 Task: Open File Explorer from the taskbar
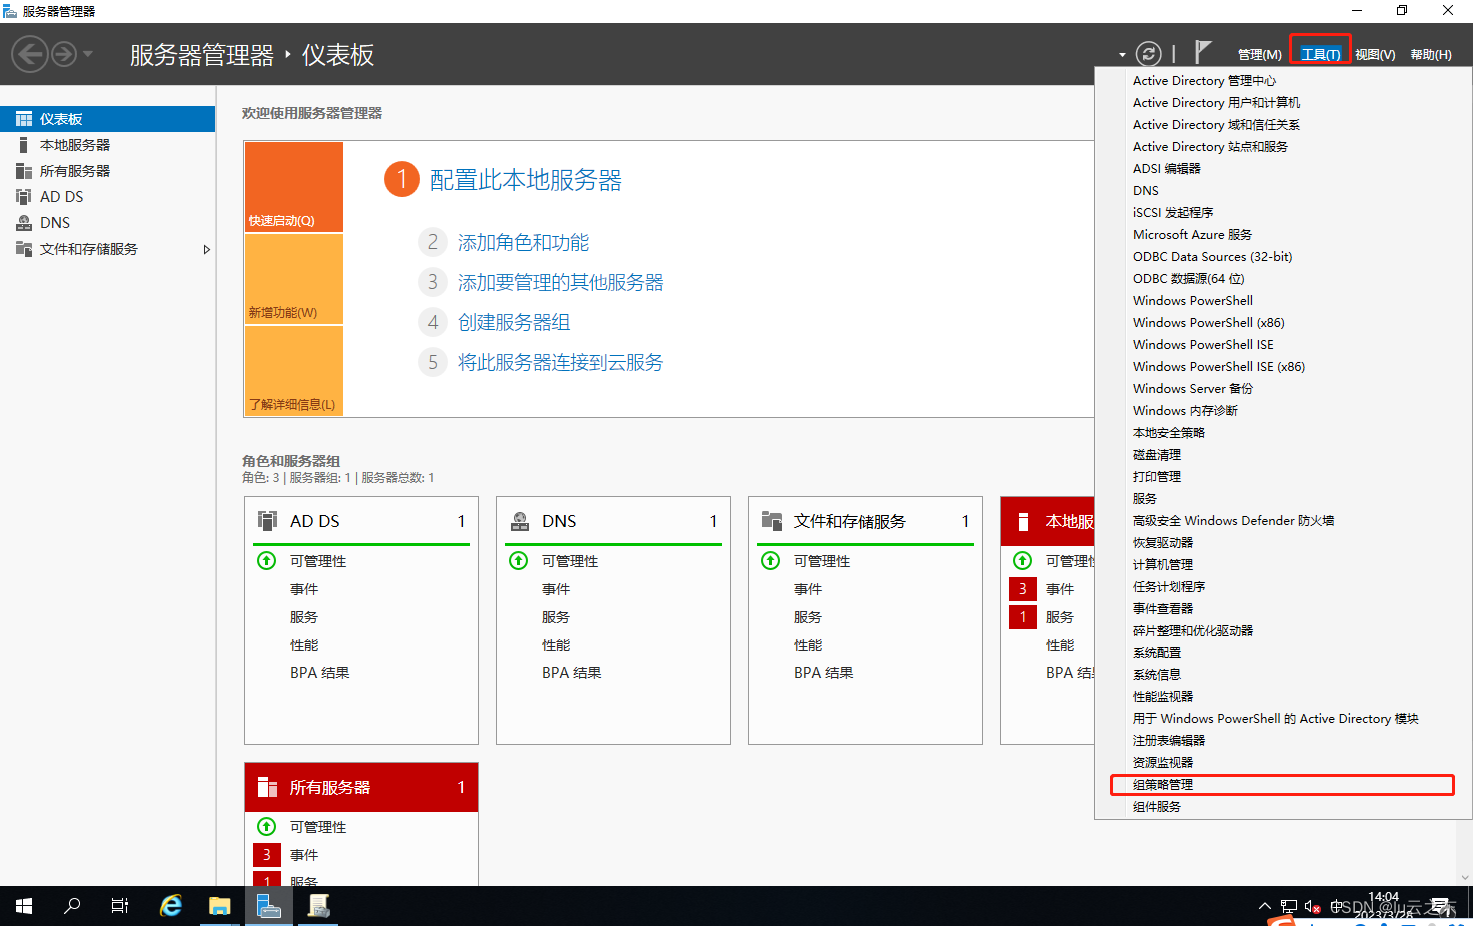click(220, 906)
